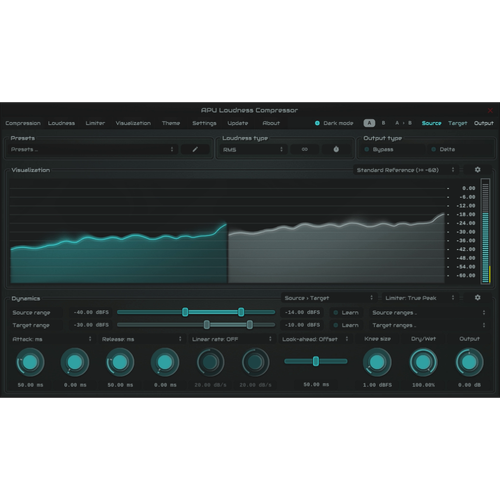This screenshot has width=500, height=500.
Task: Click the second Attack knob showing 0.00 ms
Action: [x=75, y=362]
